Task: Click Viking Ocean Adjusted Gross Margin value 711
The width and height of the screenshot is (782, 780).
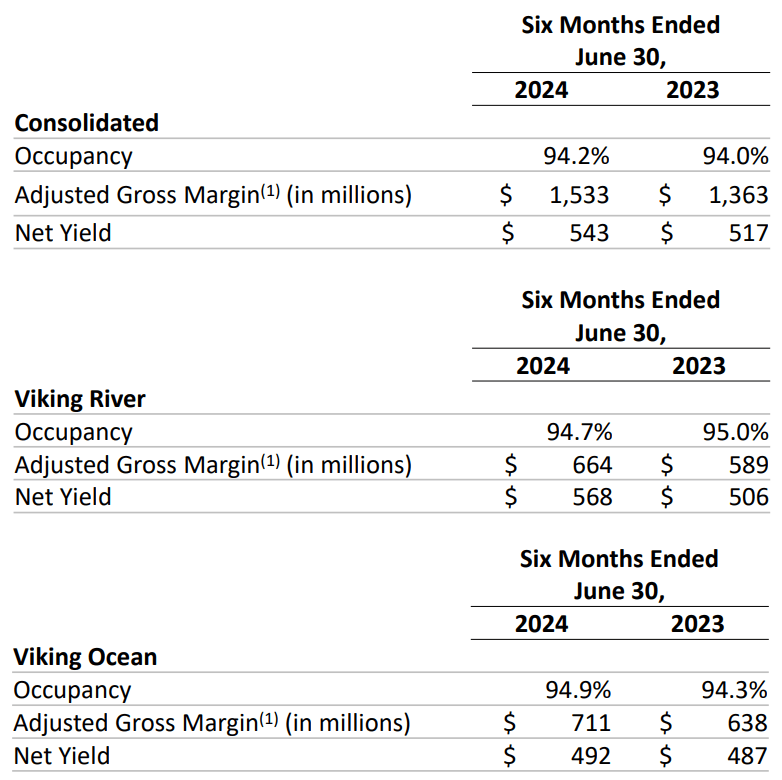Action: (590, 723)
